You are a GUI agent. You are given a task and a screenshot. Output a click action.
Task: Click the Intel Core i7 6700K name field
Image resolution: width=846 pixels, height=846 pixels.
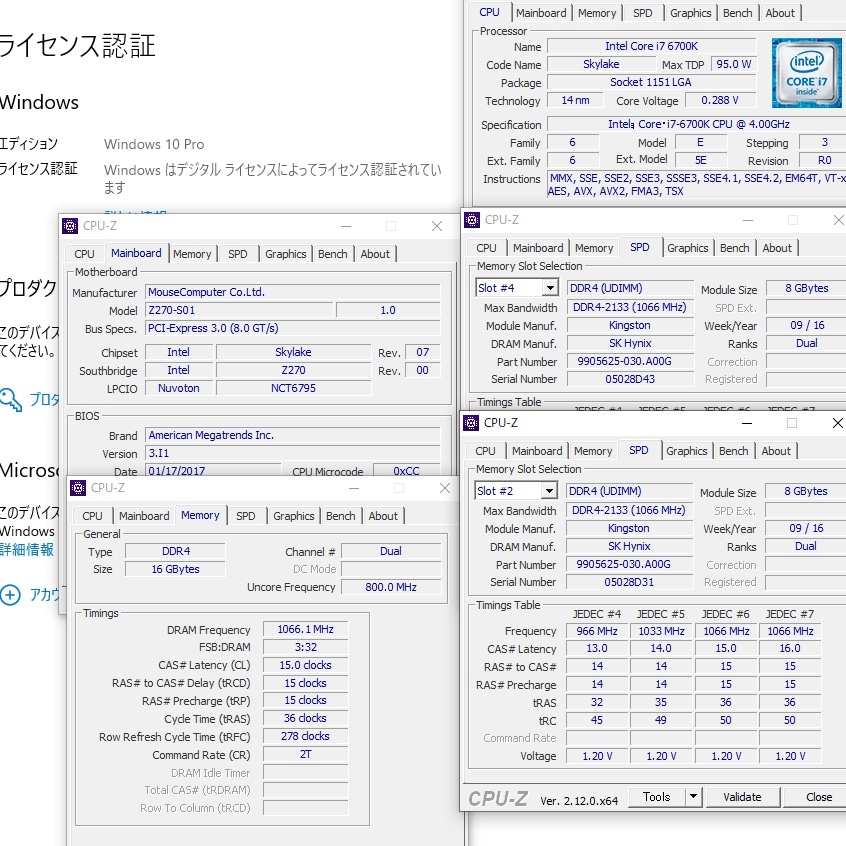(x=651, y=46)
